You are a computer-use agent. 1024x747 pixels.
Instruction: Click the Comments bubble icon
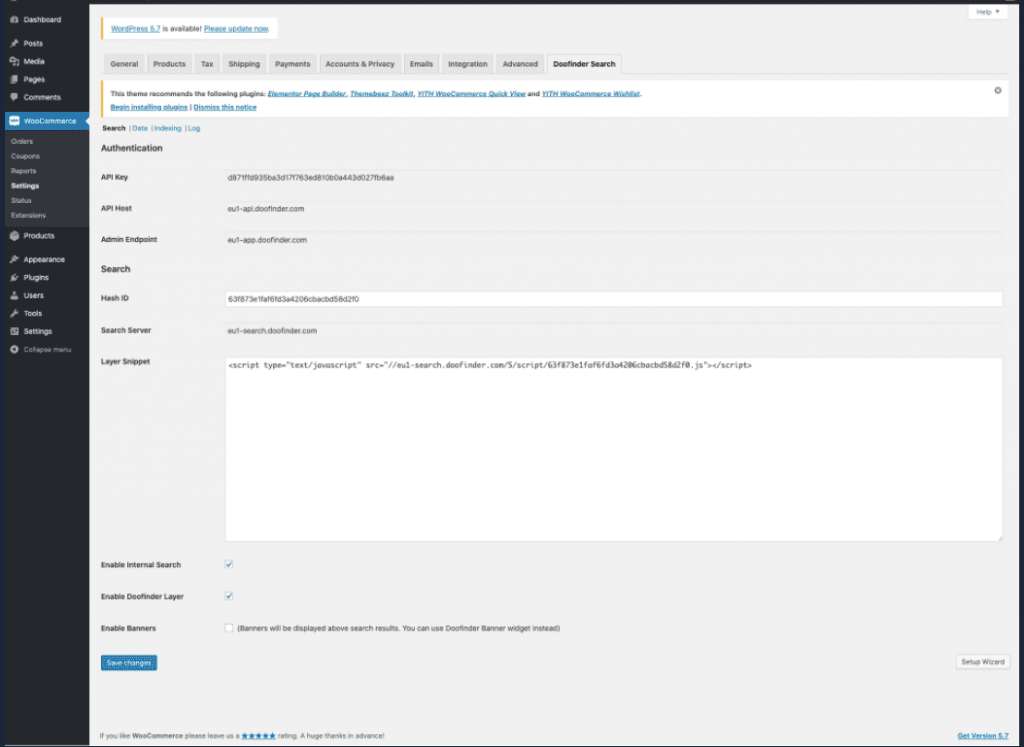click(x=13, y=97)
